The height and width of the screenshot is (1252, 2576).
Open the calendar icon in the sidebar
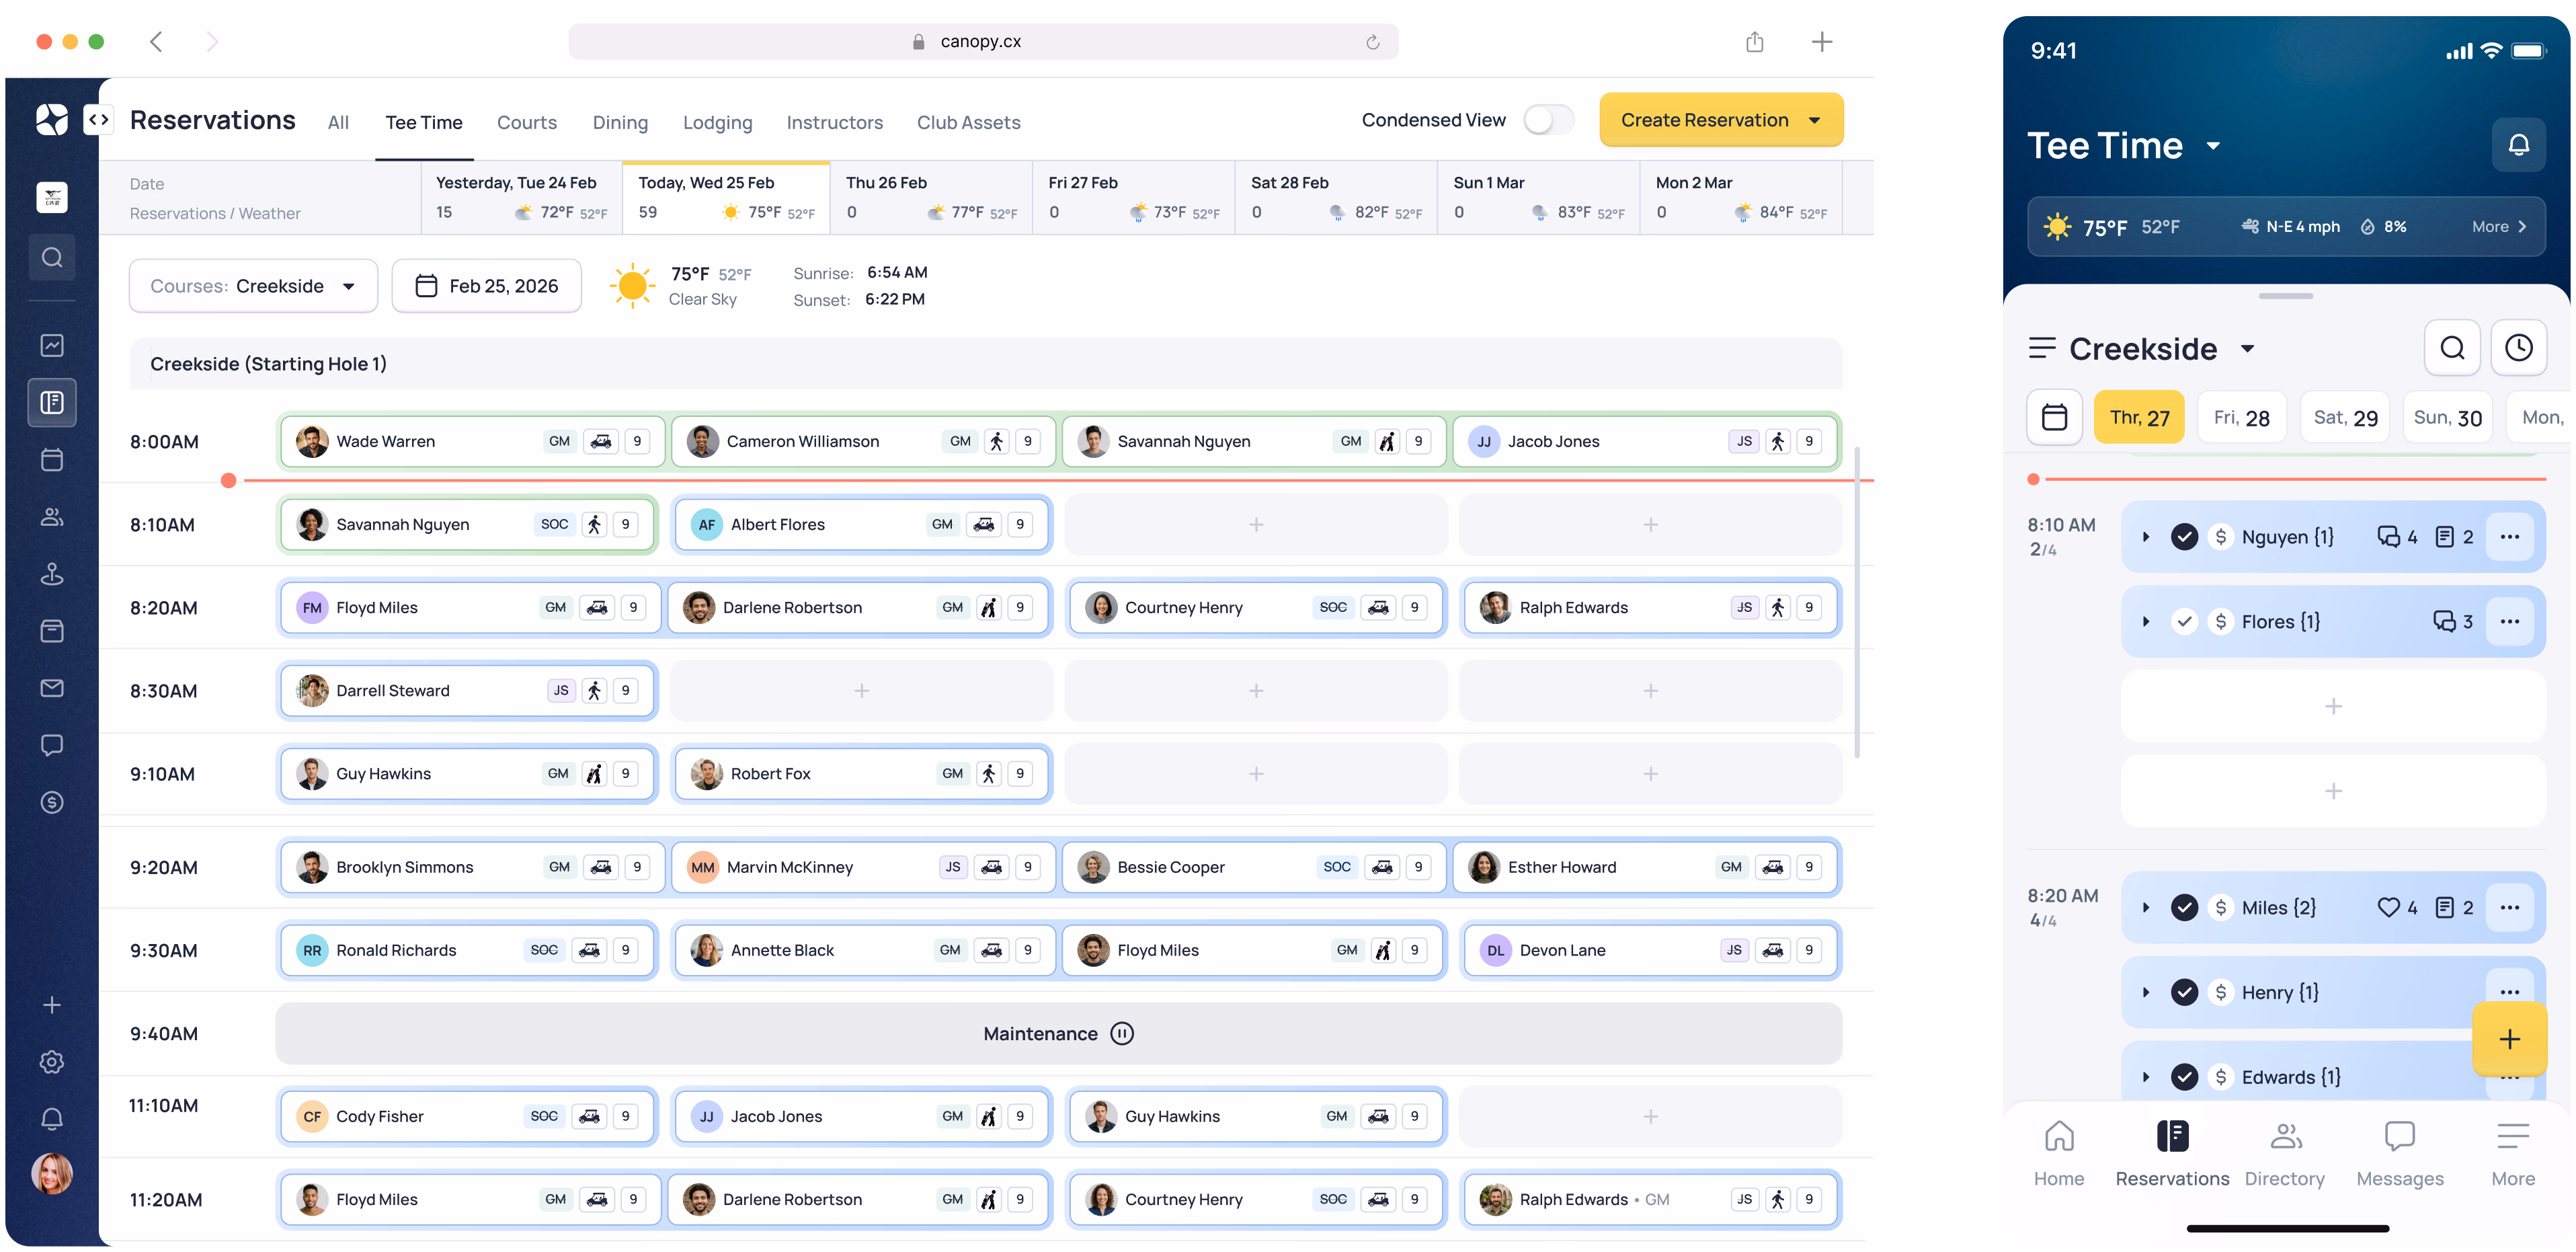point(52,460)
